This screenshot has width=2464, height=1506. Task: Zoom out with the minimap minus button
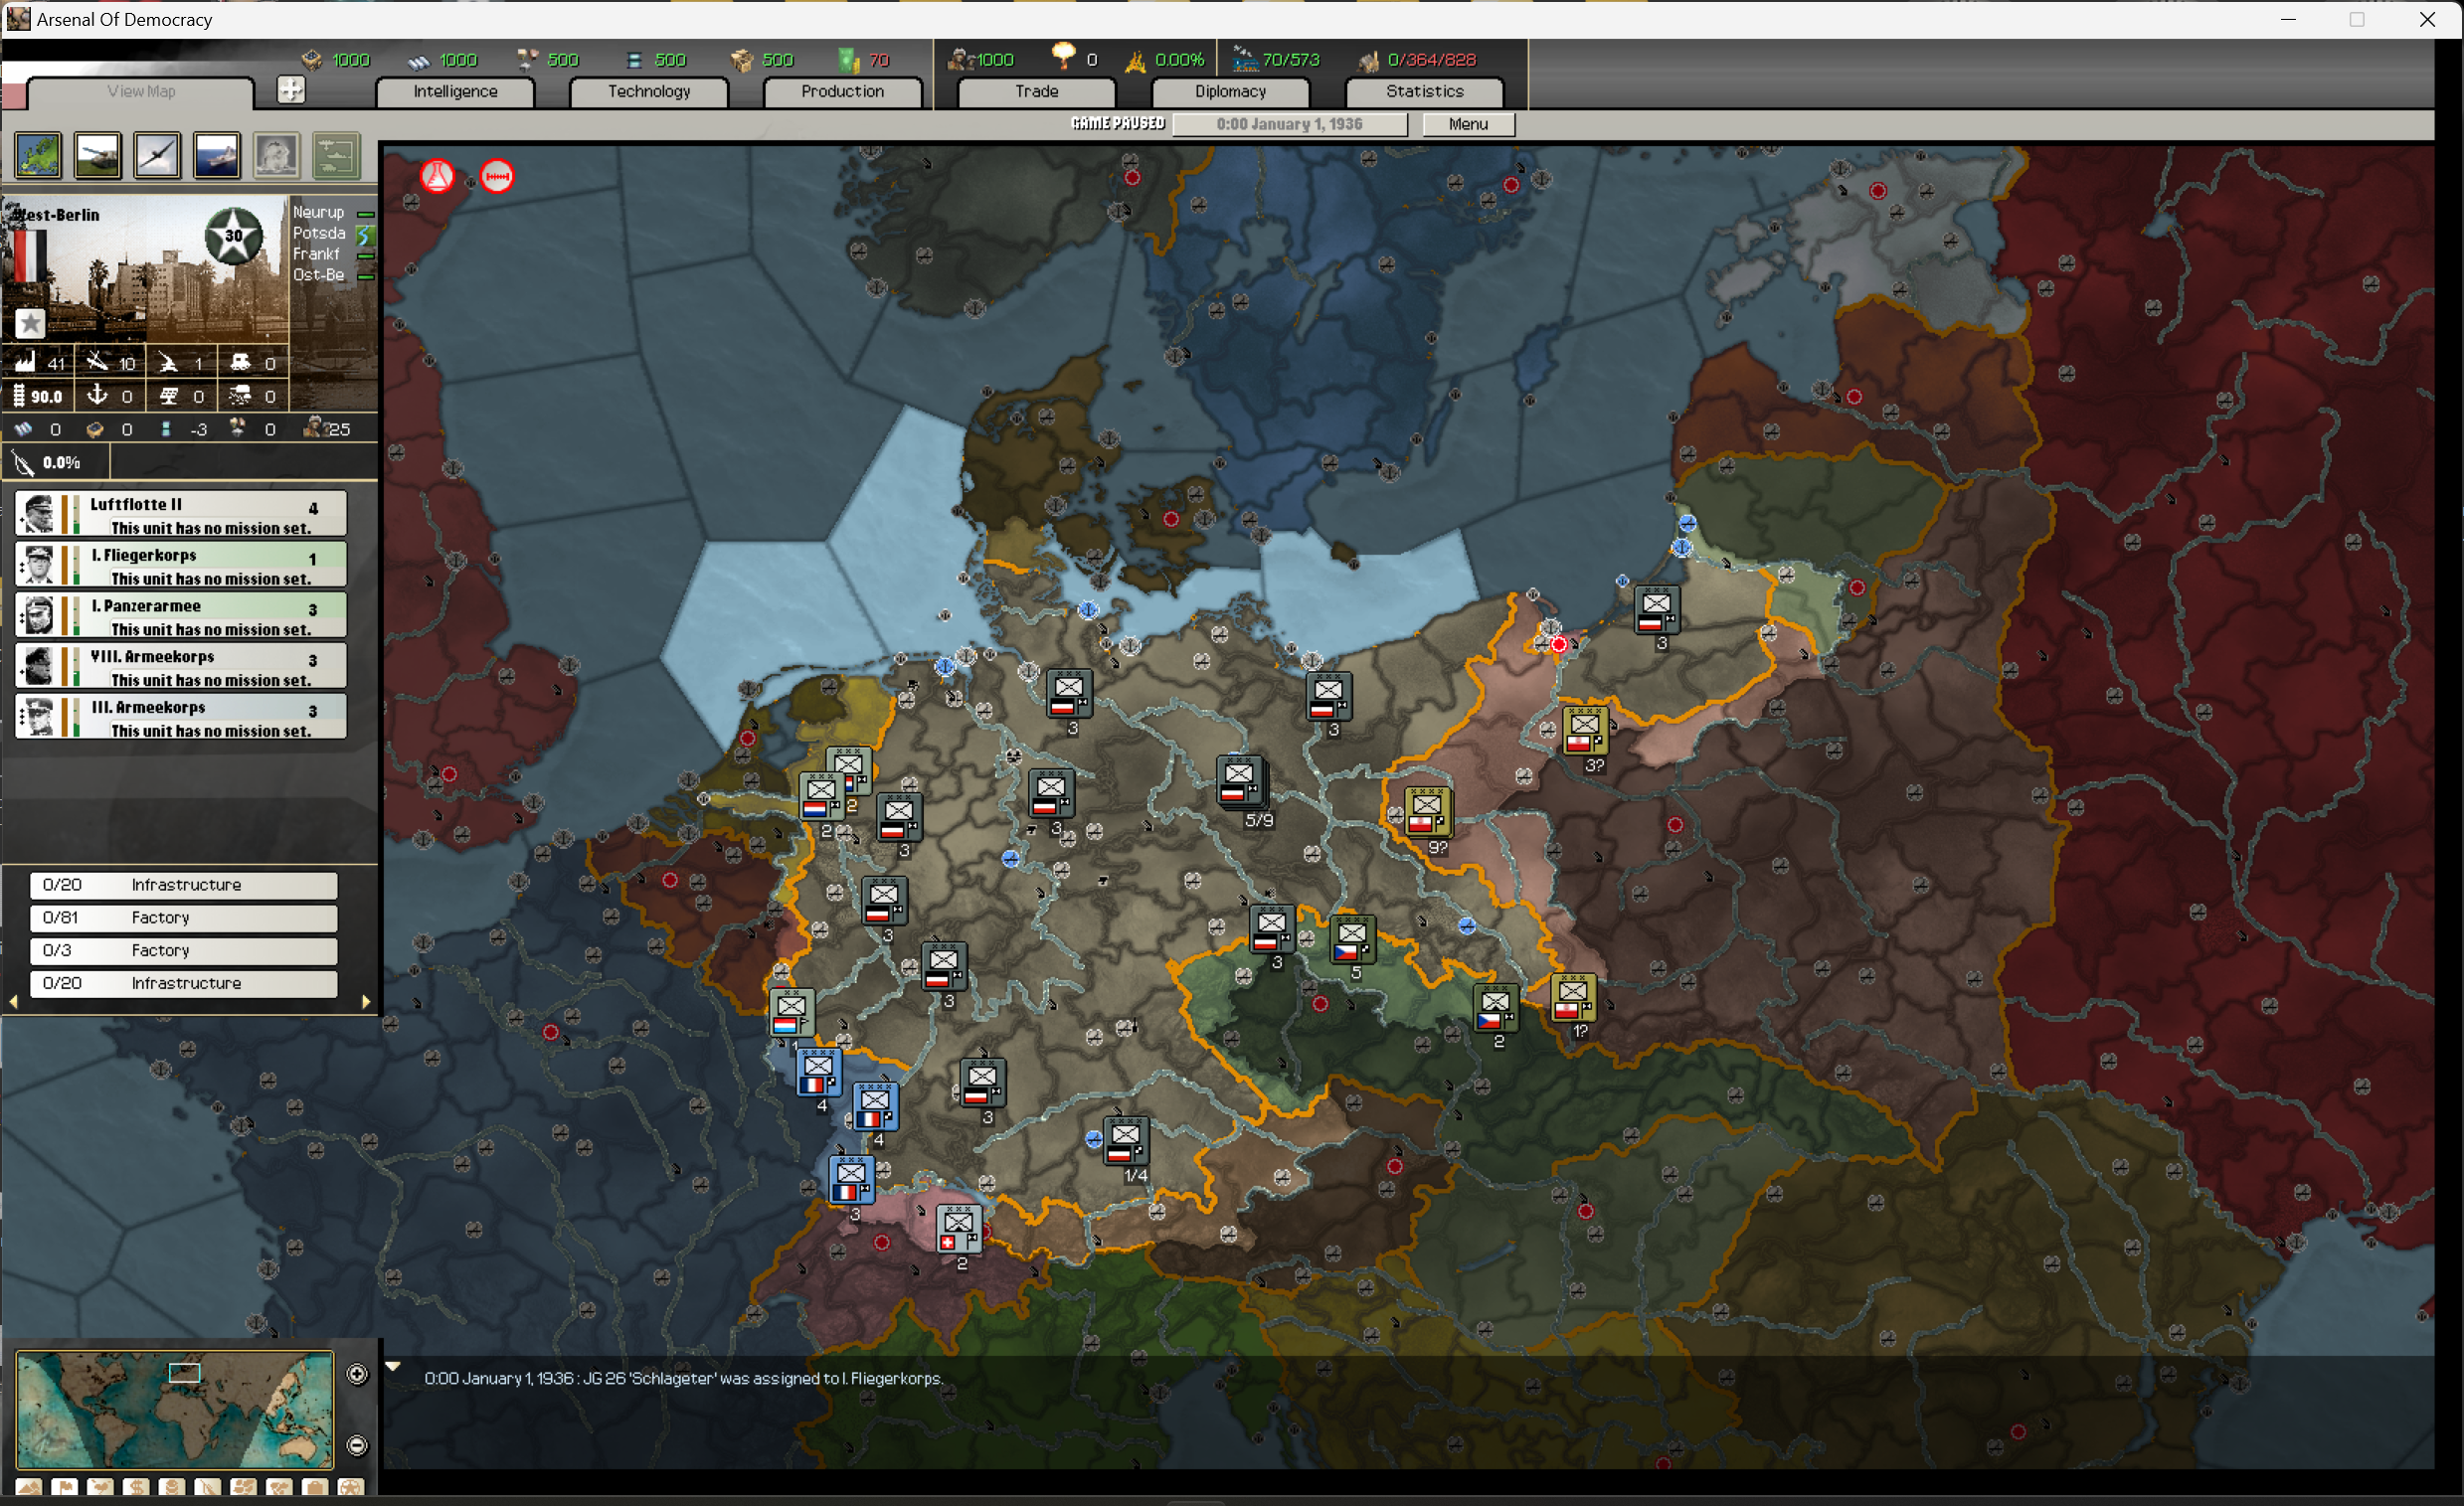pyautogui.click(x=357, y=1445)
